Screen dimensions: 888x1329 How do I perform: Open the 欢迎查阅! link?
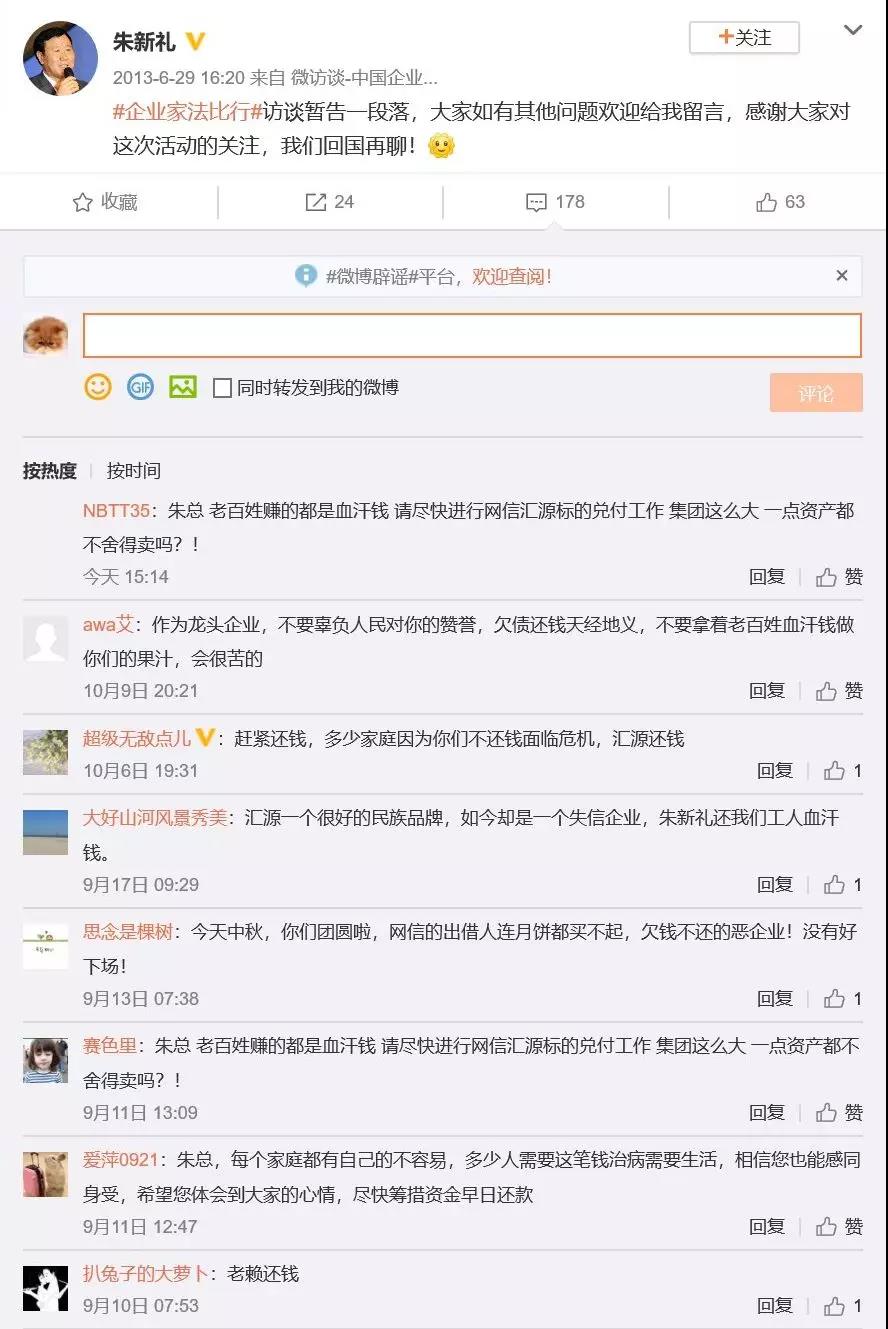(x=512, y=277)
